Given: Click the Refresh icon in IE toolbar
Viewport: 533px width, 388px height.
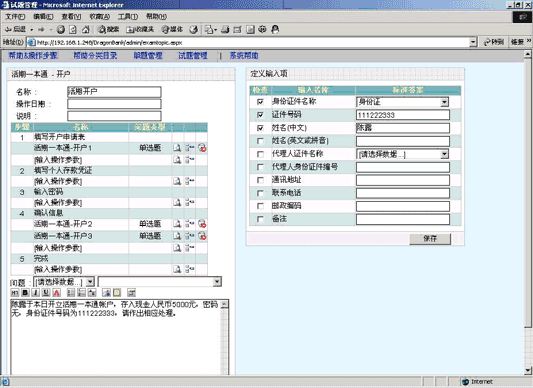Looking at the screenshot, I should coord(73,30).
